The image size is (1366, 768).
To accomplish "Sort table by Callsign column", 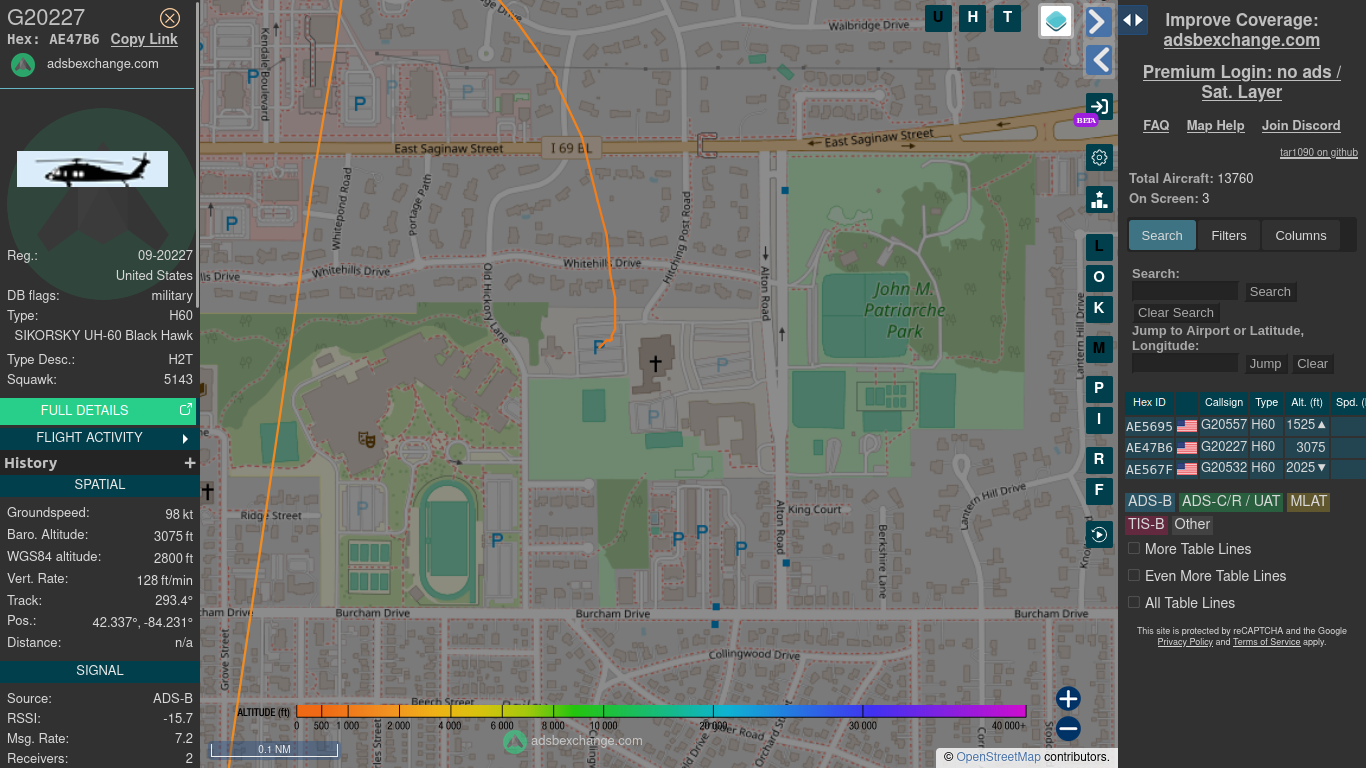I will [1224, 402].
